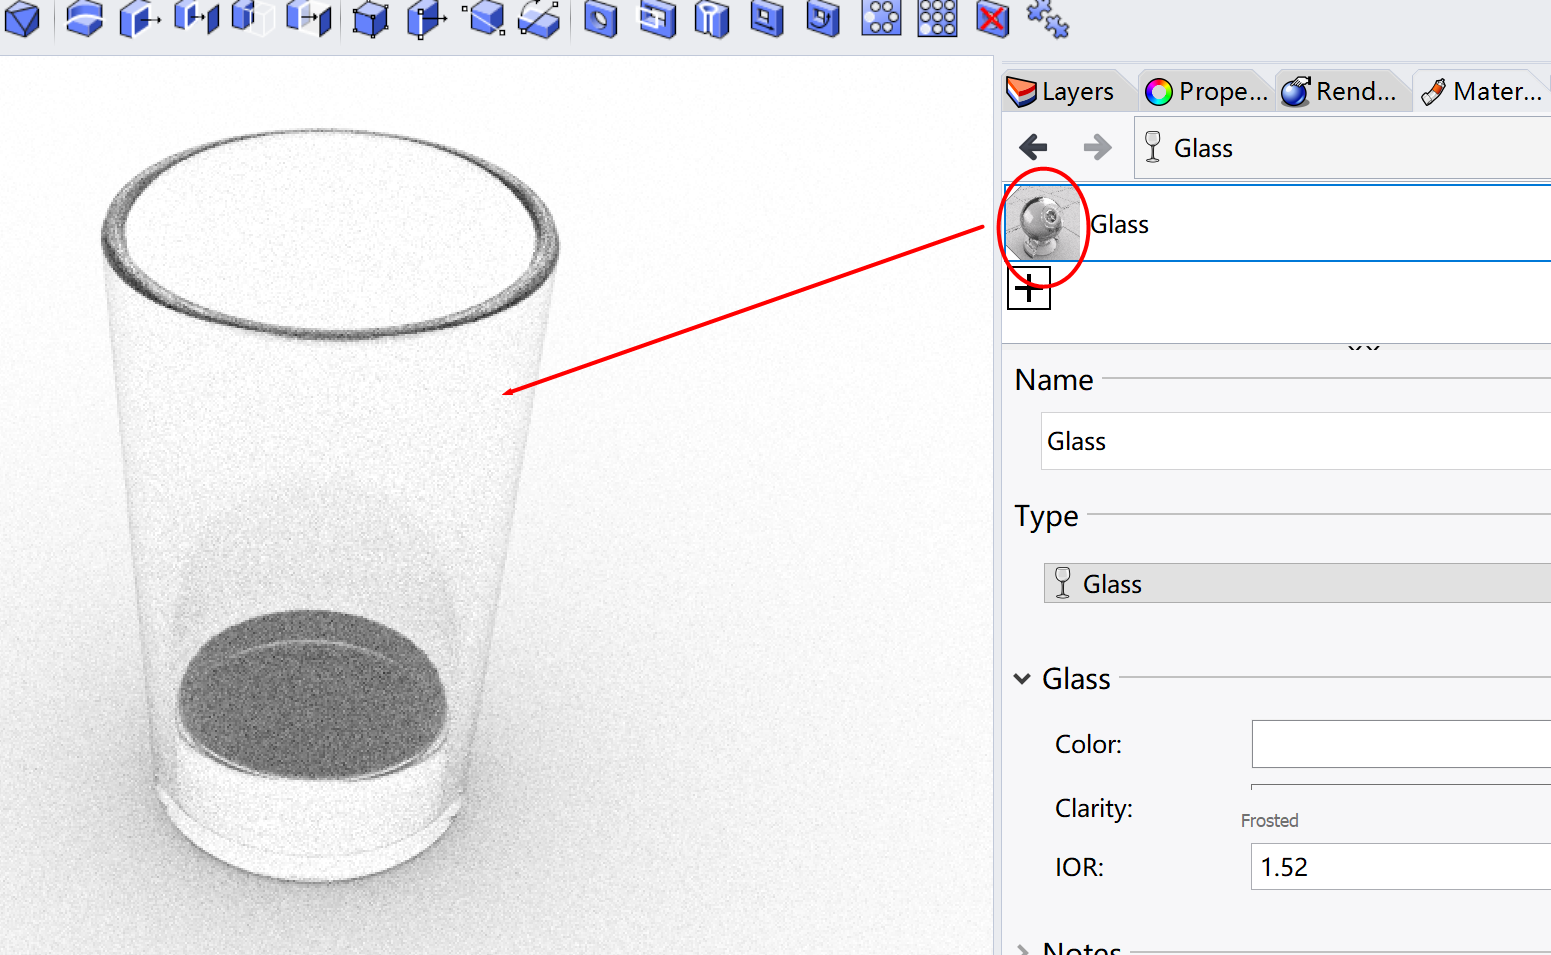Click the Move Hole tool icon
This screenshot has width=1551, height=955.
click(767, 19)
